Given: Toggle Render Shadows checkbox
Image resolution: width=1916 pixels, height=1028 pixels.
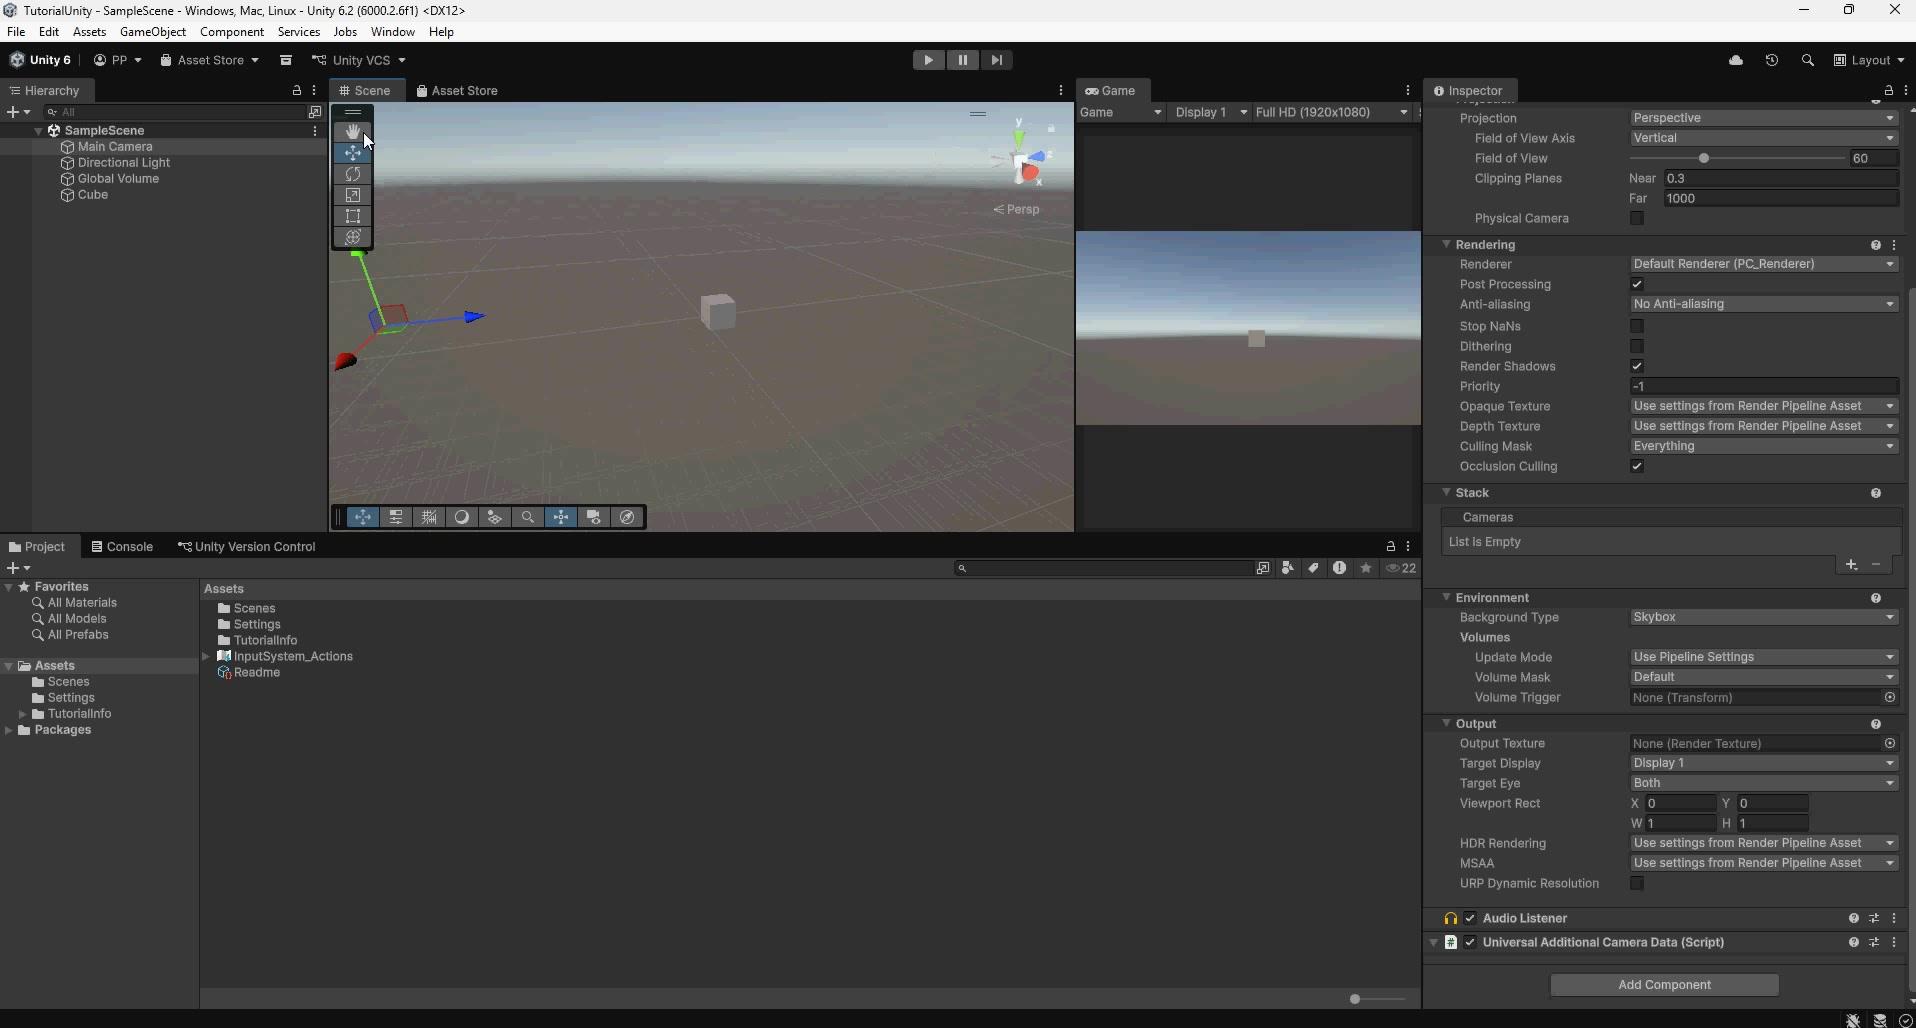Looking at the screenshot, I should click(1637, 367).
